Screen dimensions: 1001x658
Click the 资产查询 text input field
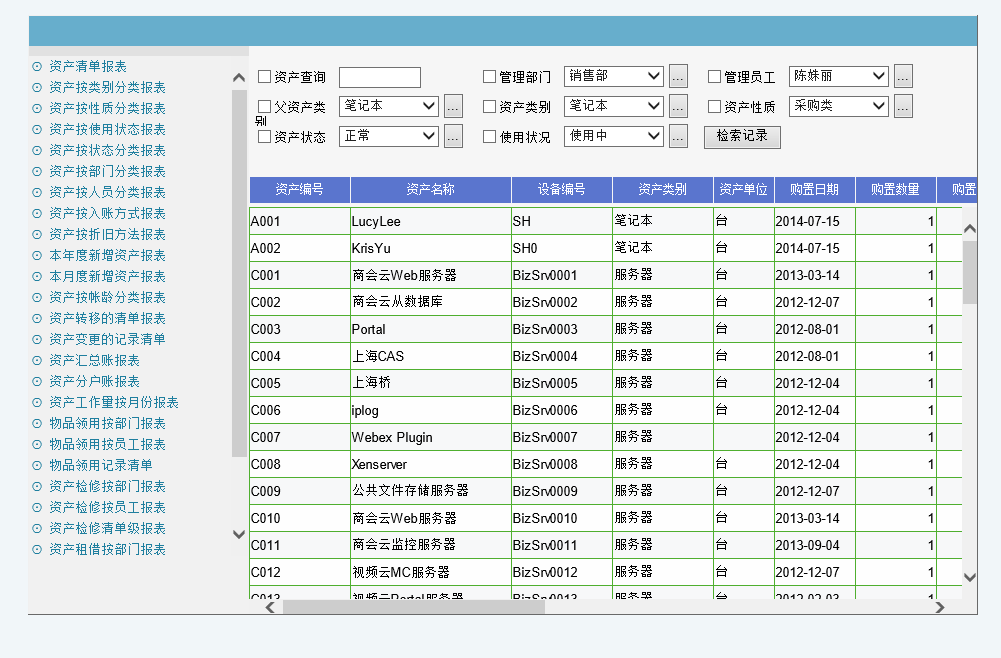[x=380, y=78]
